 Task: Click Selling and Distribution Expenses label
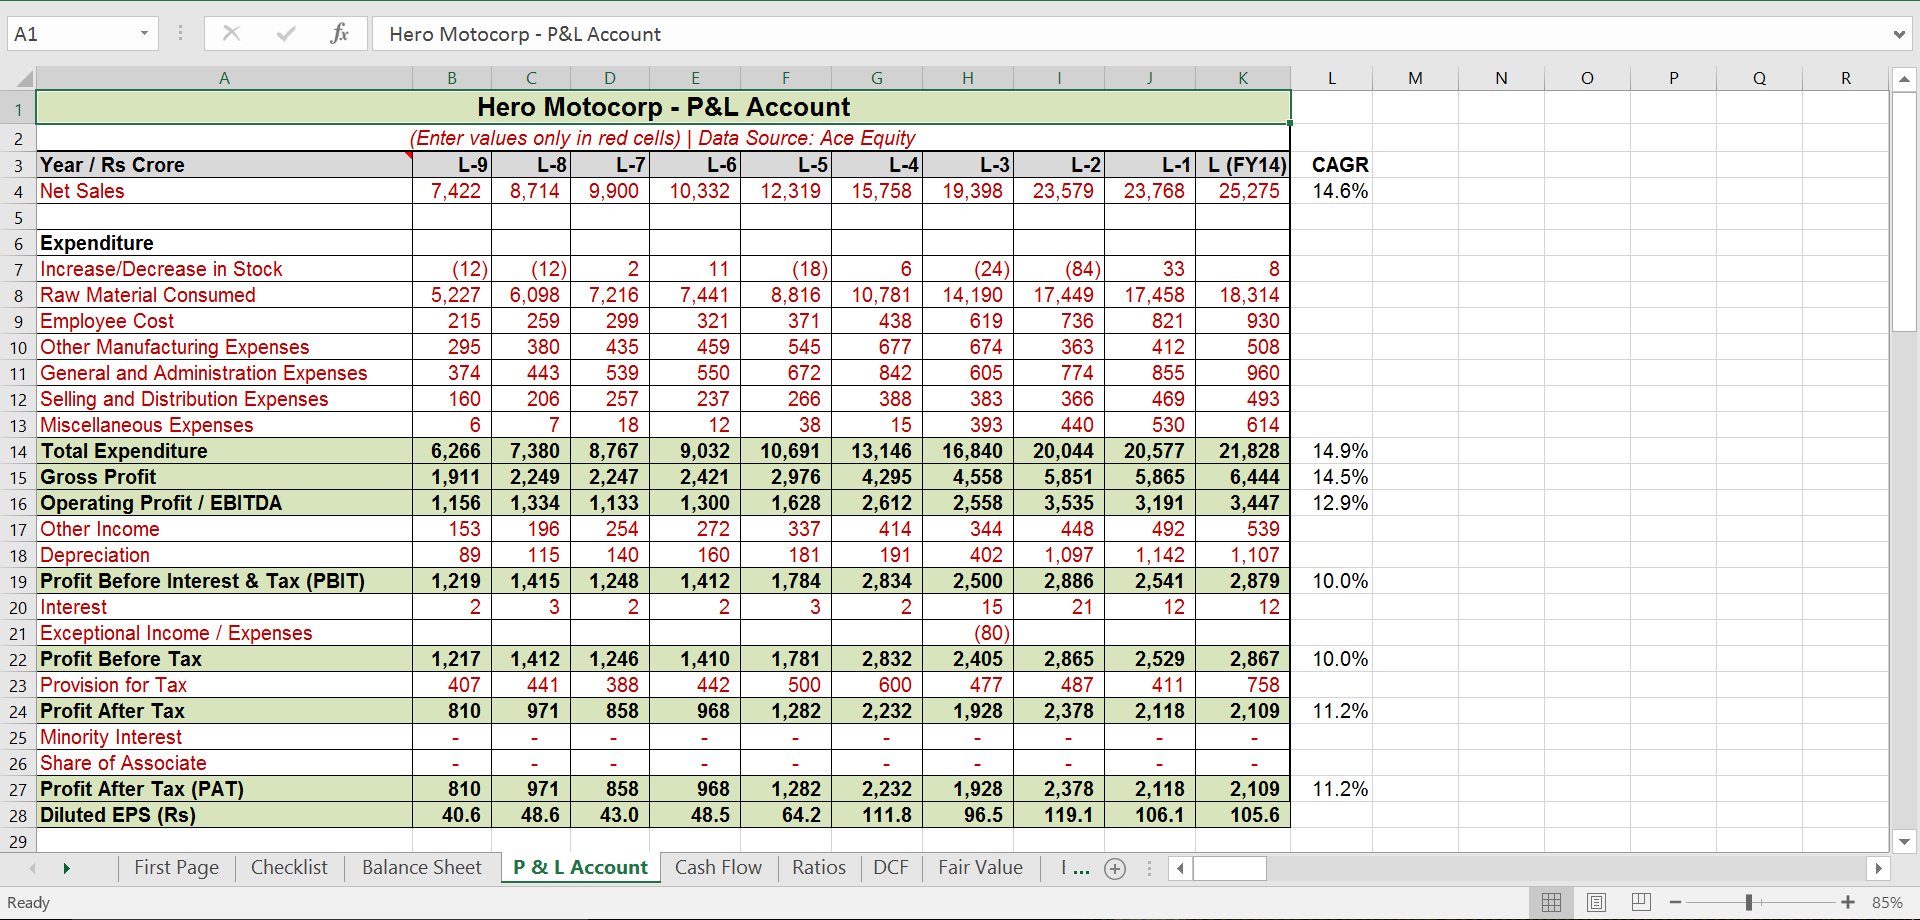tap(224, 399)
